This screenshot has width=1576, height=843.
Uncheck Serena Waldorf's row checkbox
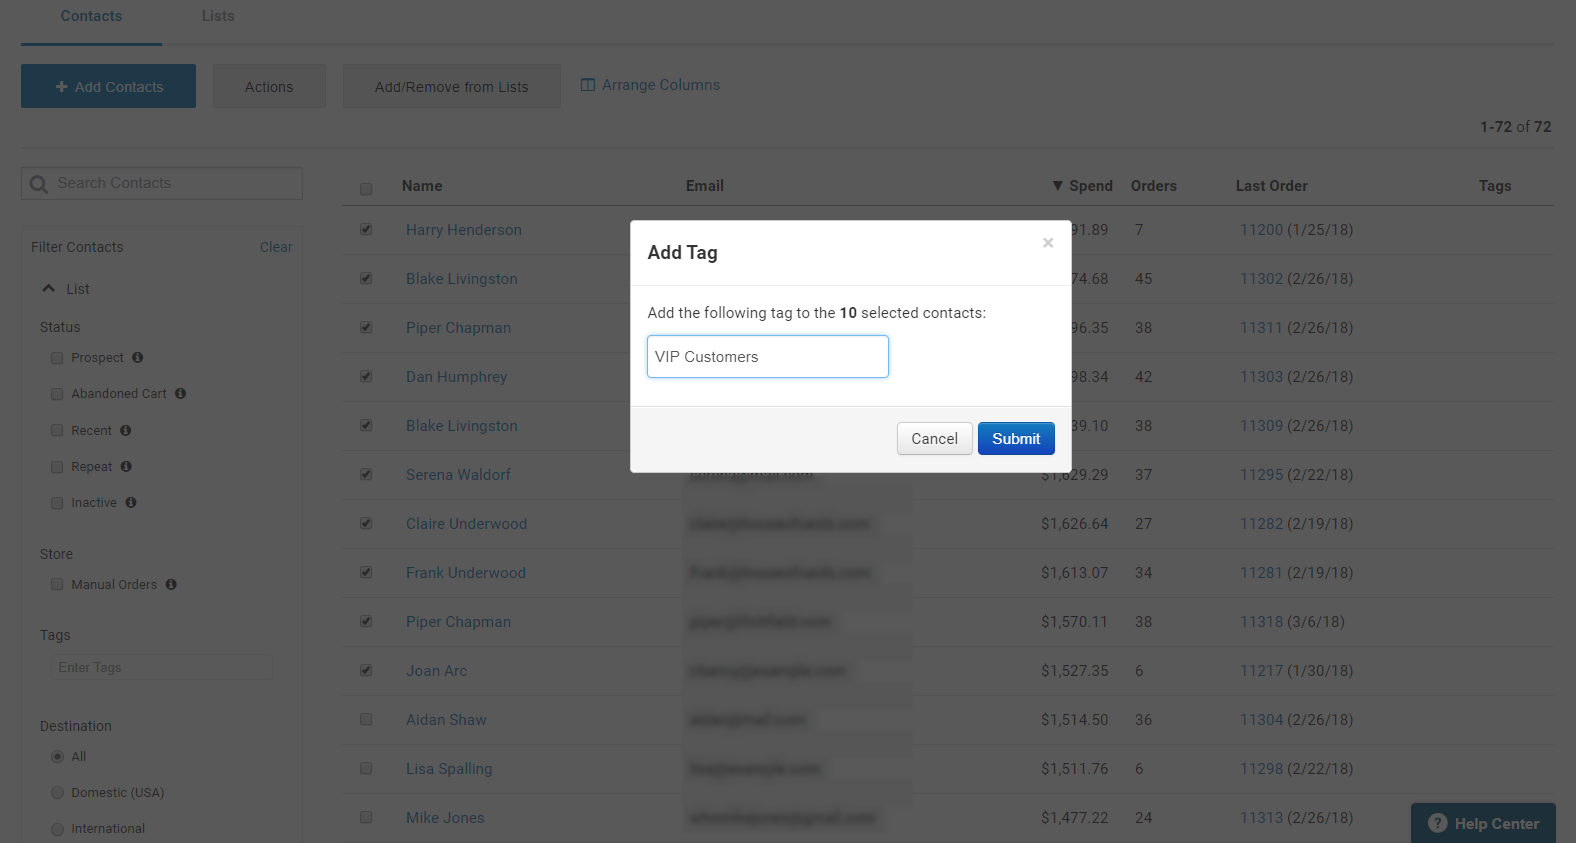pyautogui.click(x=366, y=474)
